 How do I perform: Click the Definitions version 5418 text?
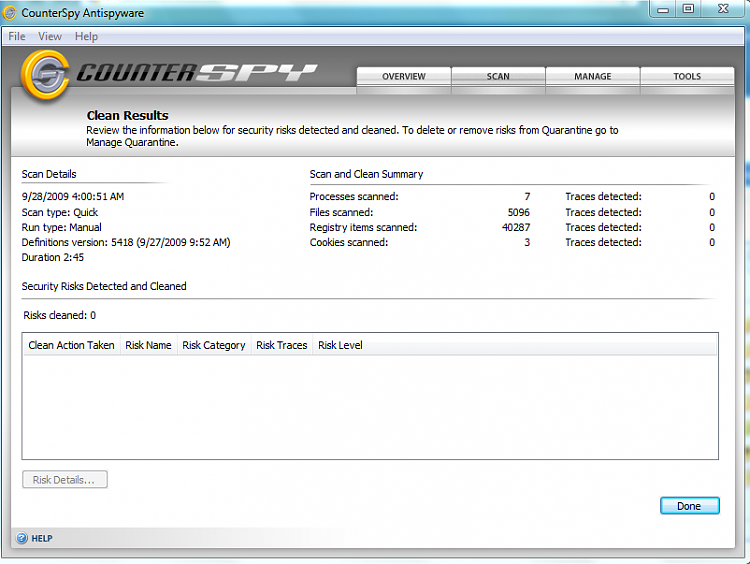tap(126, 243)
